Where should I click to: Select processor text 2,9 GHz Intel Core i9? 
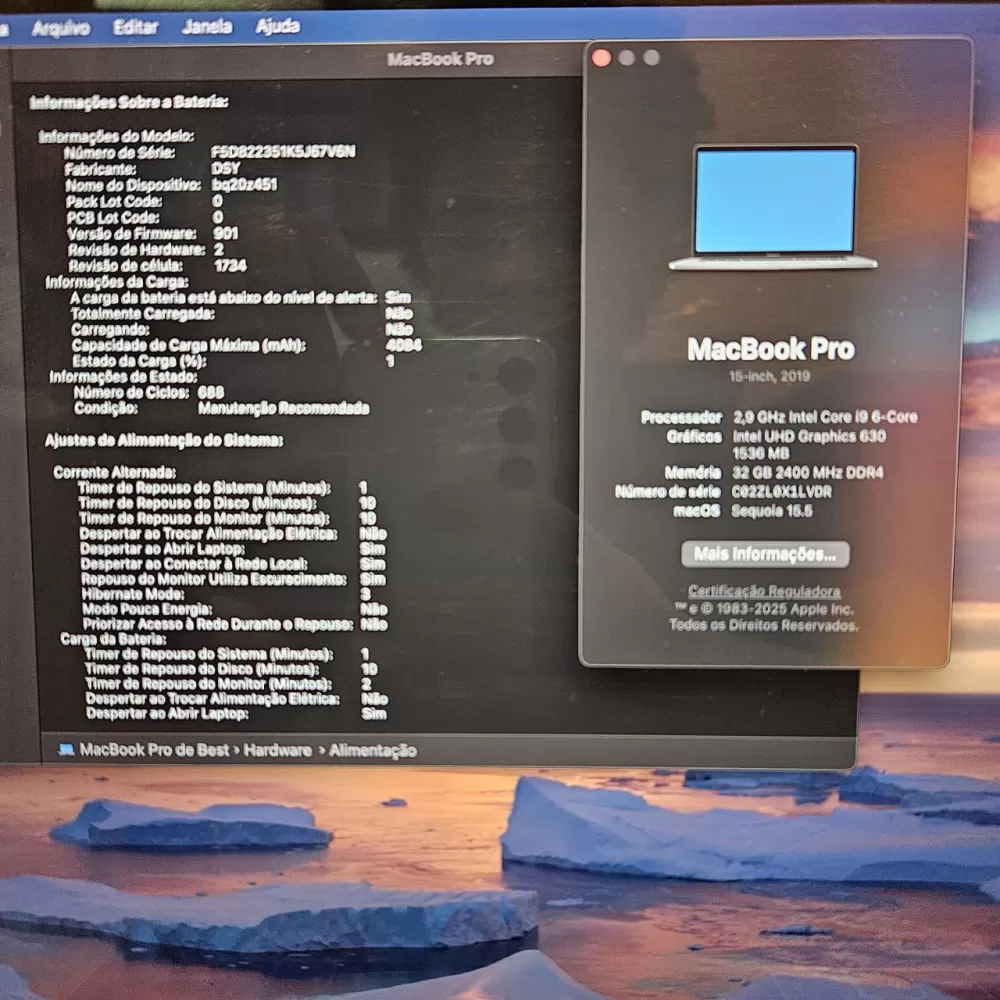point(825,417)
